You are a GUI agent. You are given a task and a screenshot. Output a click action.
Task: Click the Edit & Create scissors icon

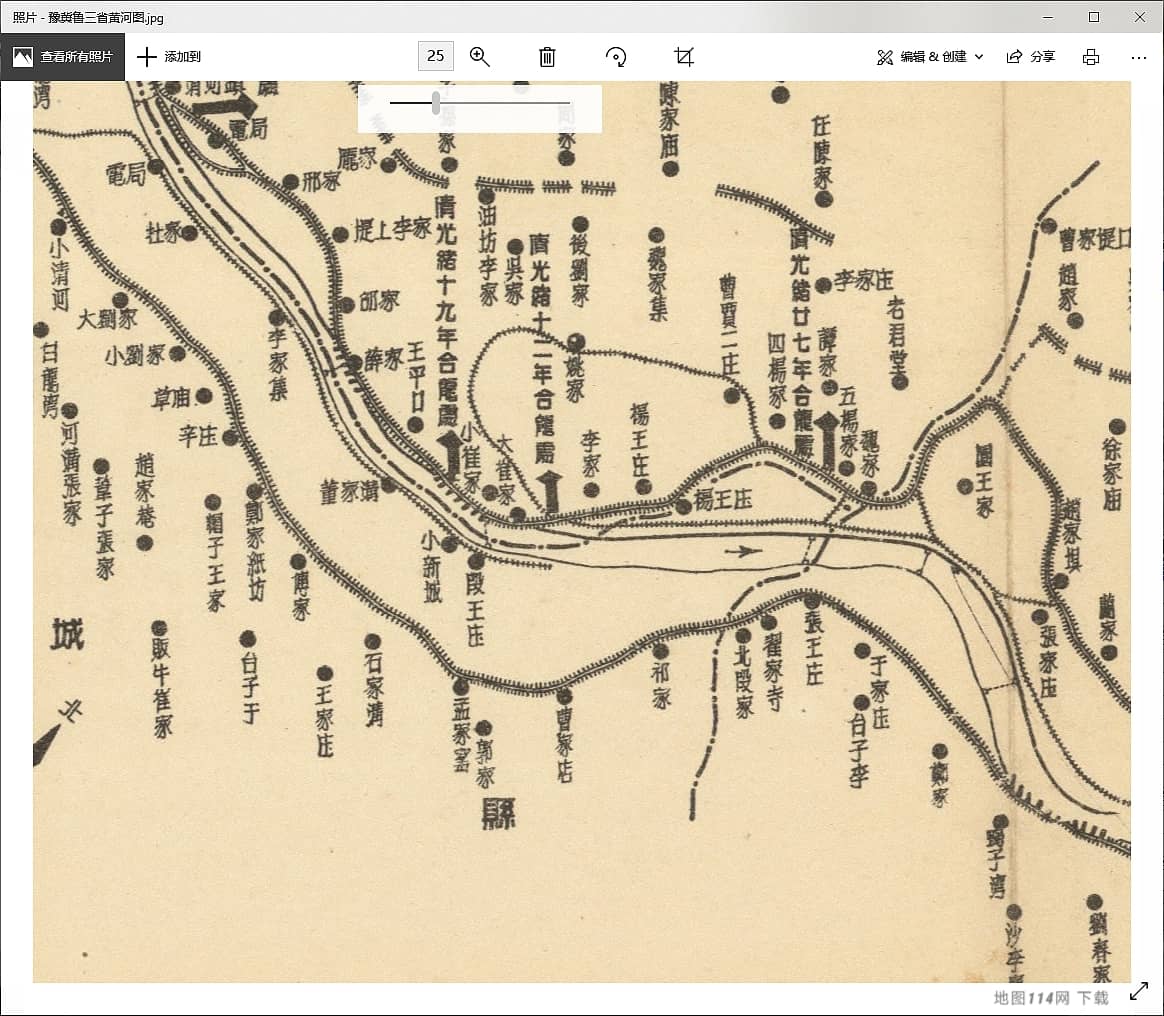[x=884, y=57]
